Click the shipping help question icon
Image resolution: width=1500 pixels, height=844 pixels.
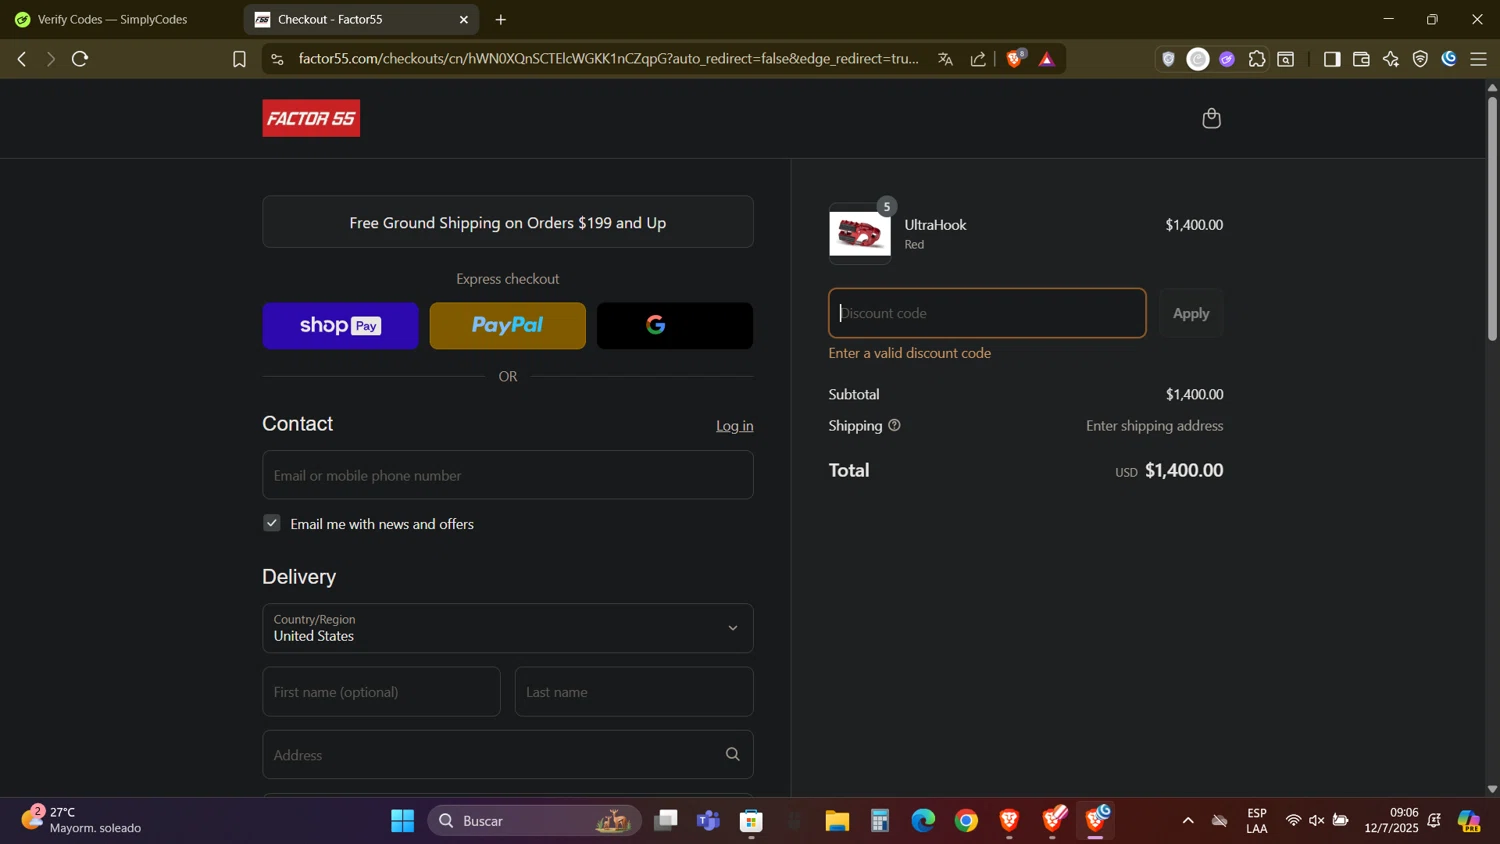click(x=894, y=425)
